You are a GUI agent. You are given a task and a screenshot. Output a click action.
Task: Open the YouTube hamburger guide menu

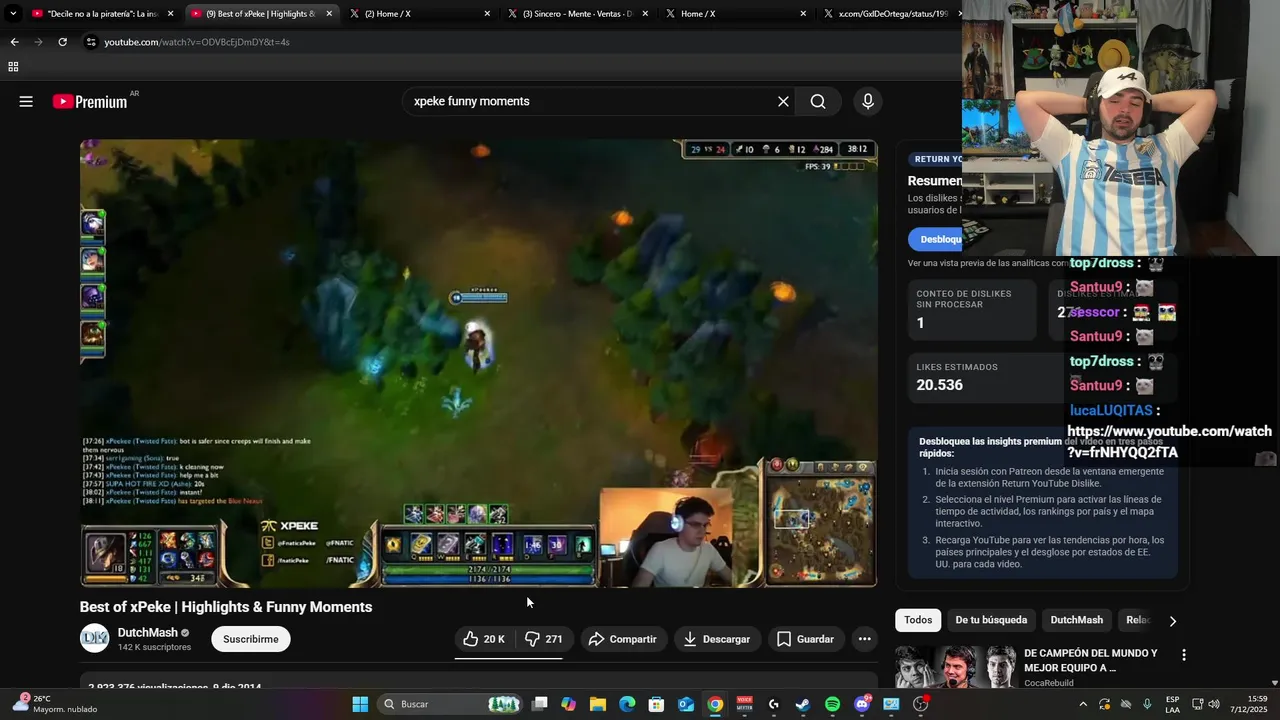26,101
